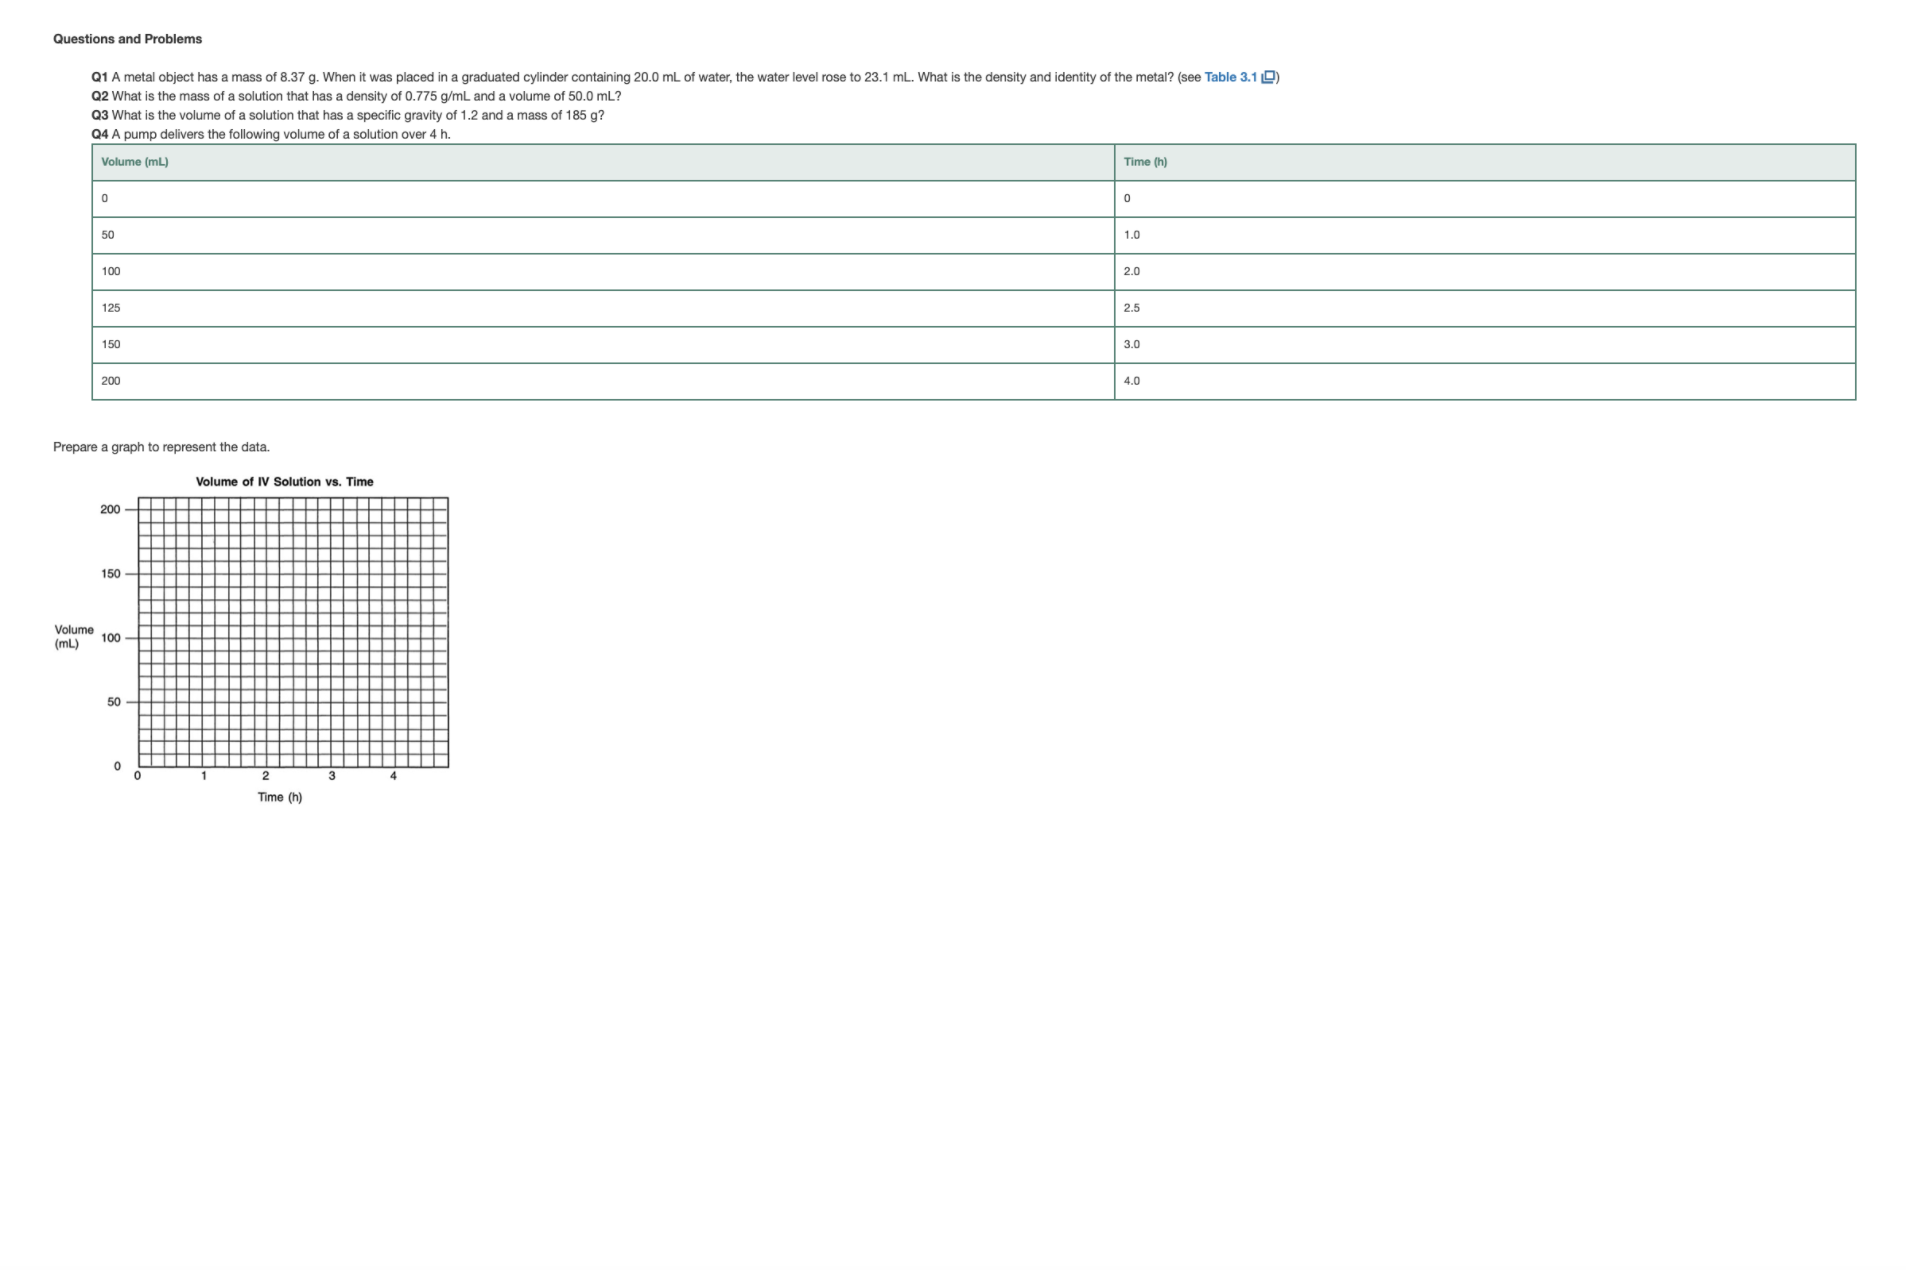1906x1270 pixels.
Task: Open the Table 3.1 link
Action: 1229,77
